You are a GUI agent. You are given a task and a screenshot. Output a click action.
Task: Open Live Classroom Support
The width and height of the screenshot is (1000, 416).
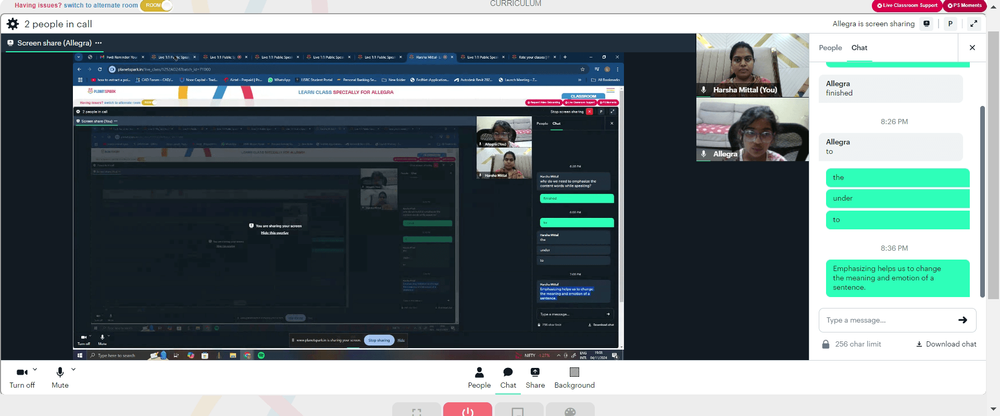click(x=906, y=5)
